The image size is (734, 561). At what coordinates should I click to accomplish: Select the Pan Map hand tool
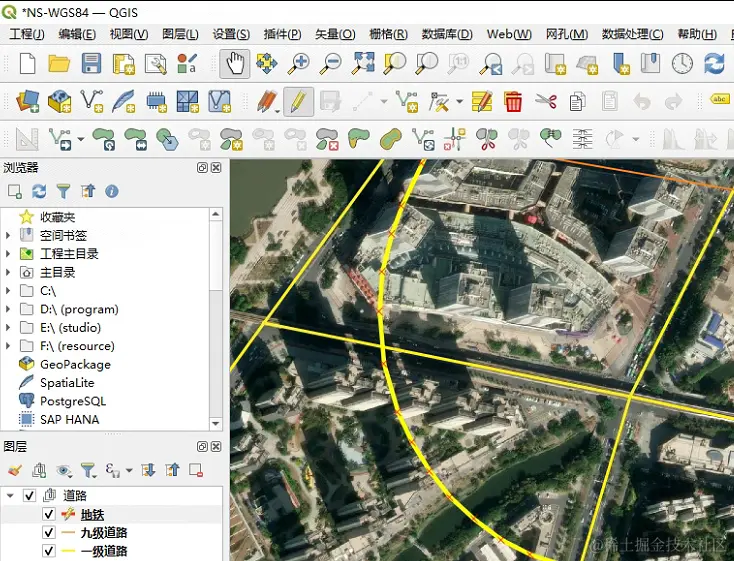pos(235,63)
